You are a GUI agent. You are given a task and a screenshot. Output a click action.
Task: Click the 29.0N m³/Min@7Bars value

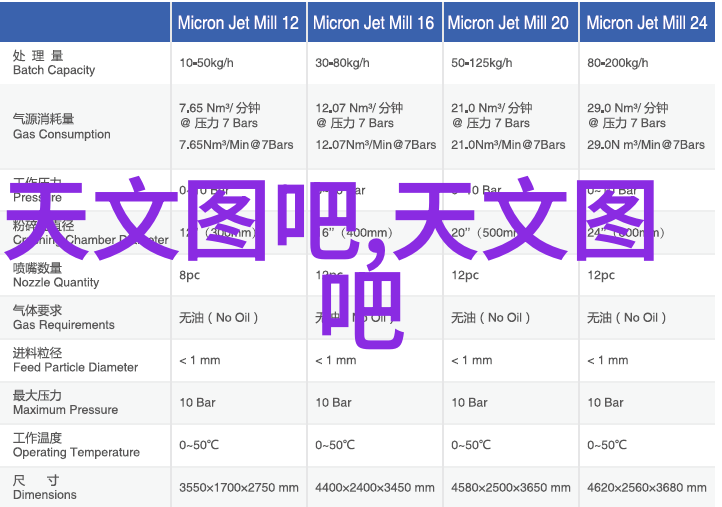(x=646, y=145)
